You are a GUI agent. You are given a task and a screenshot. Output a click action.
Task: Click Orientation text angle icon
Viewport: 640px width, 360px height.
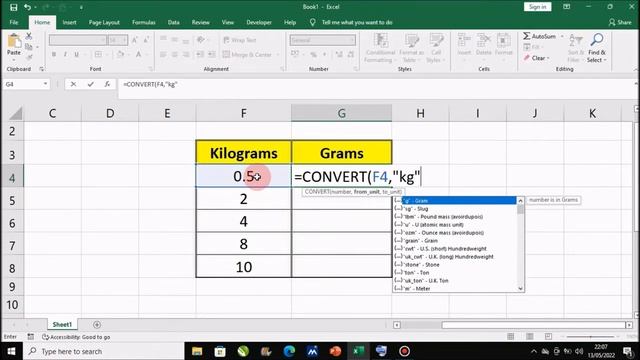pos(200,40)
